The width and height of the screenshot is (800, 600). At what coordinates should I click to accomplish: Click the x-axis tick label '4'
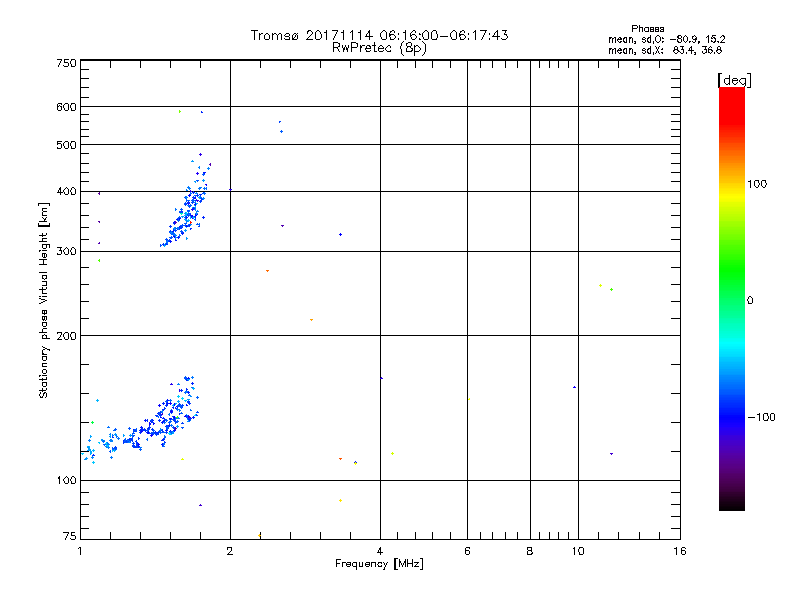380,551
